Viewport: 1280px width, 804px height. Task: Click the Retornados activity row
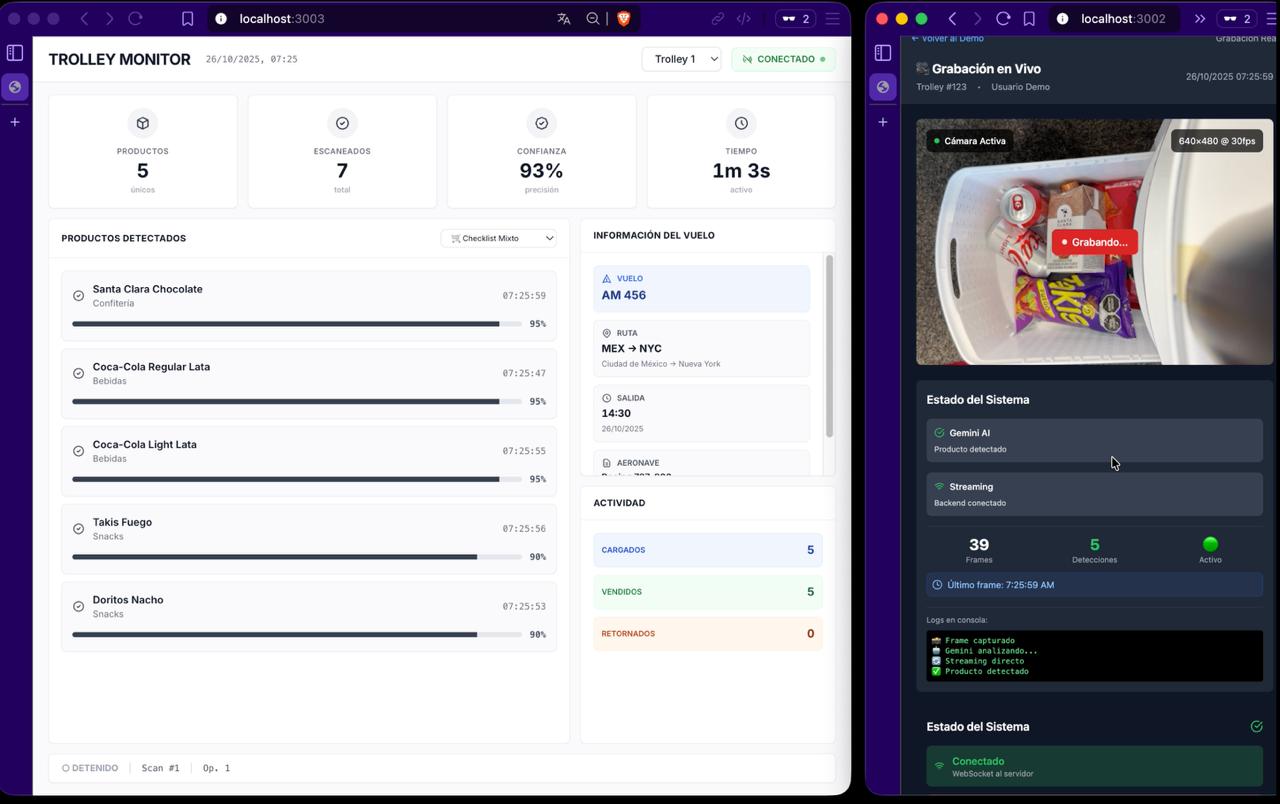pyautogui.click(x=708, y=634)
